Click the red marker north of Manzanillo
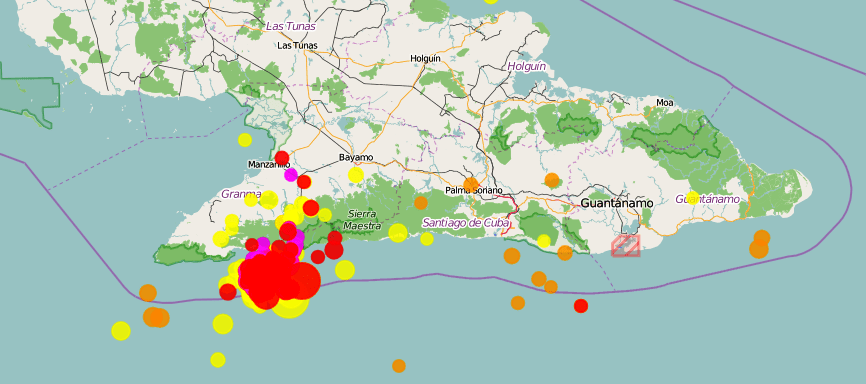This screenshot has height=384, width=866. [282, 157]
